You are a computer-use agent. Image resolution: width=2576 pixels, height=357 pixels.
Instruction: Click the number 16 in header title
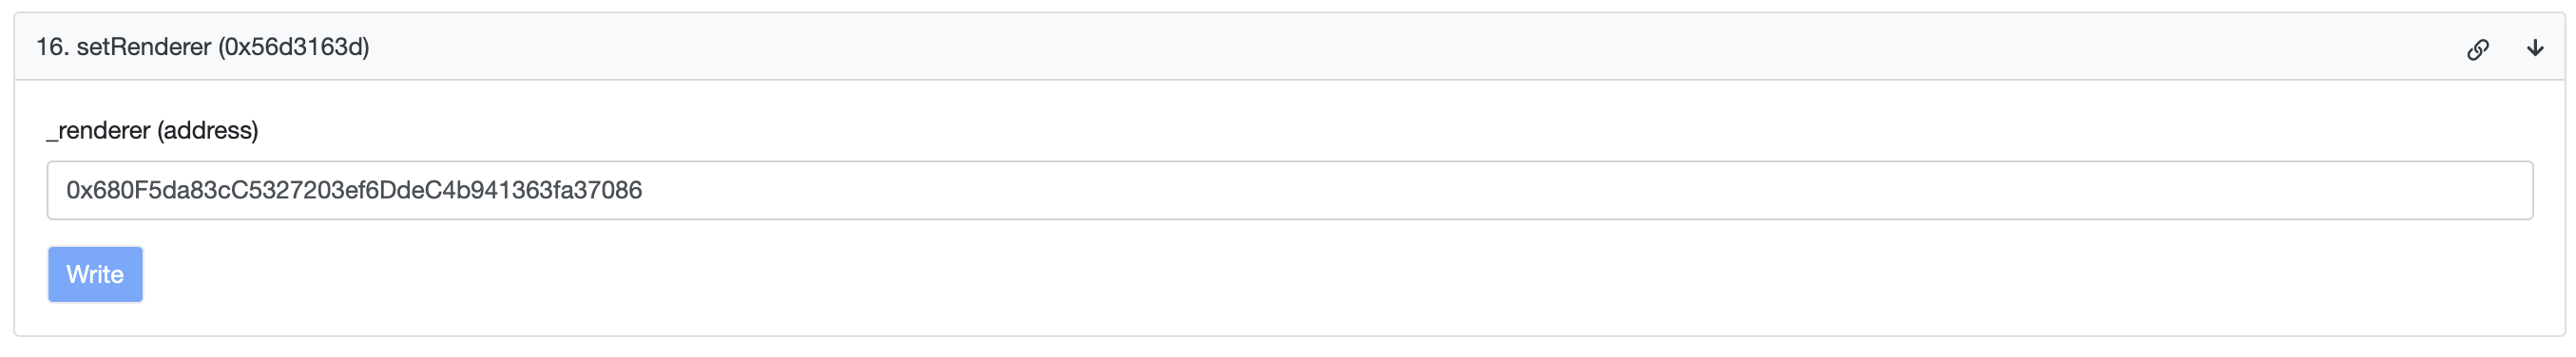coord(50,47)
